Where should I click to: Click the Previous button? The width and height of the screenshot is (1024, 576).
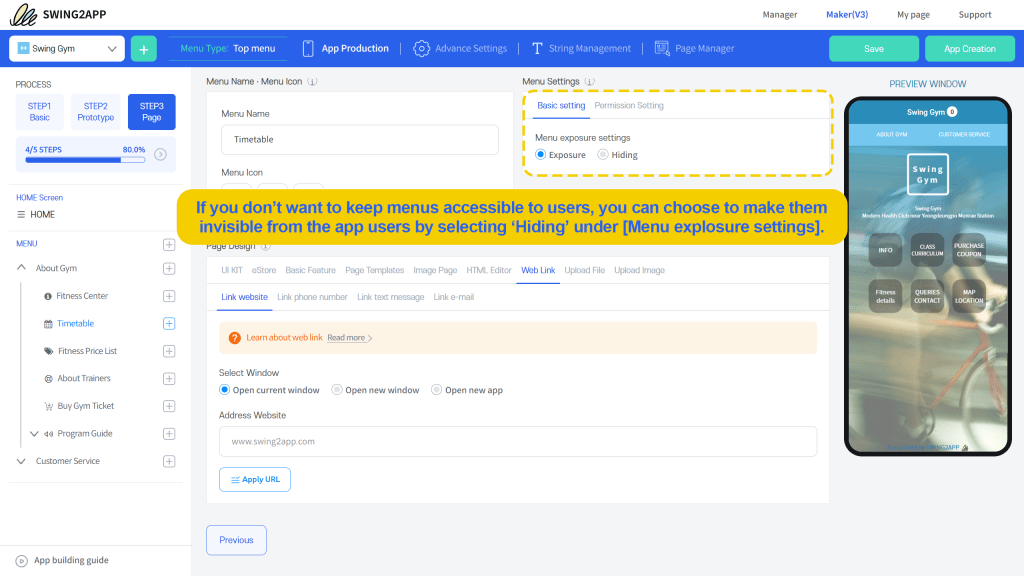(236, 540)
